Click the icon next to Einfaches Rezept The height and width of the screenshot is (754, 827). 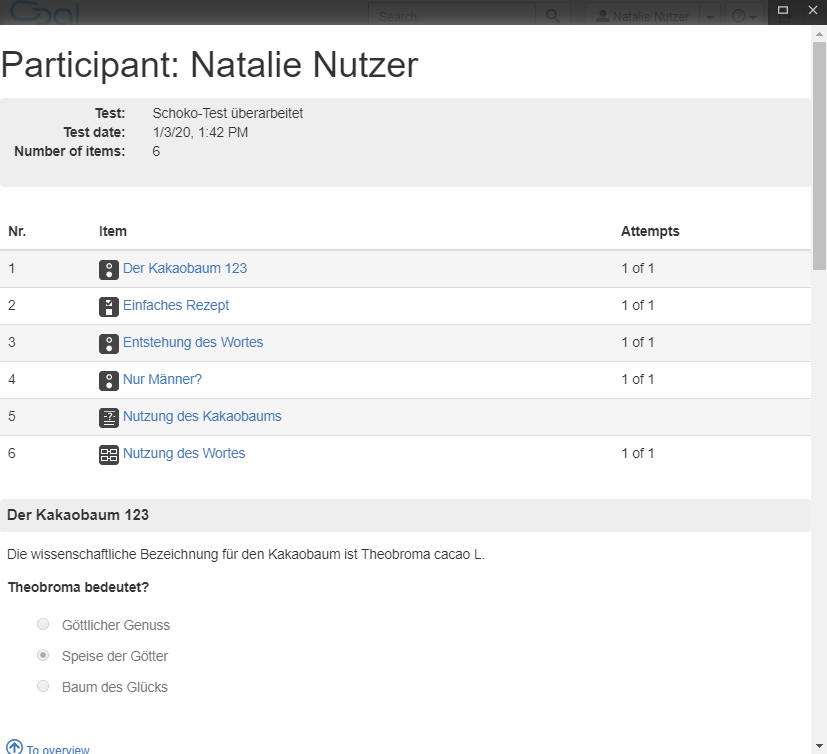click(109, 306)
